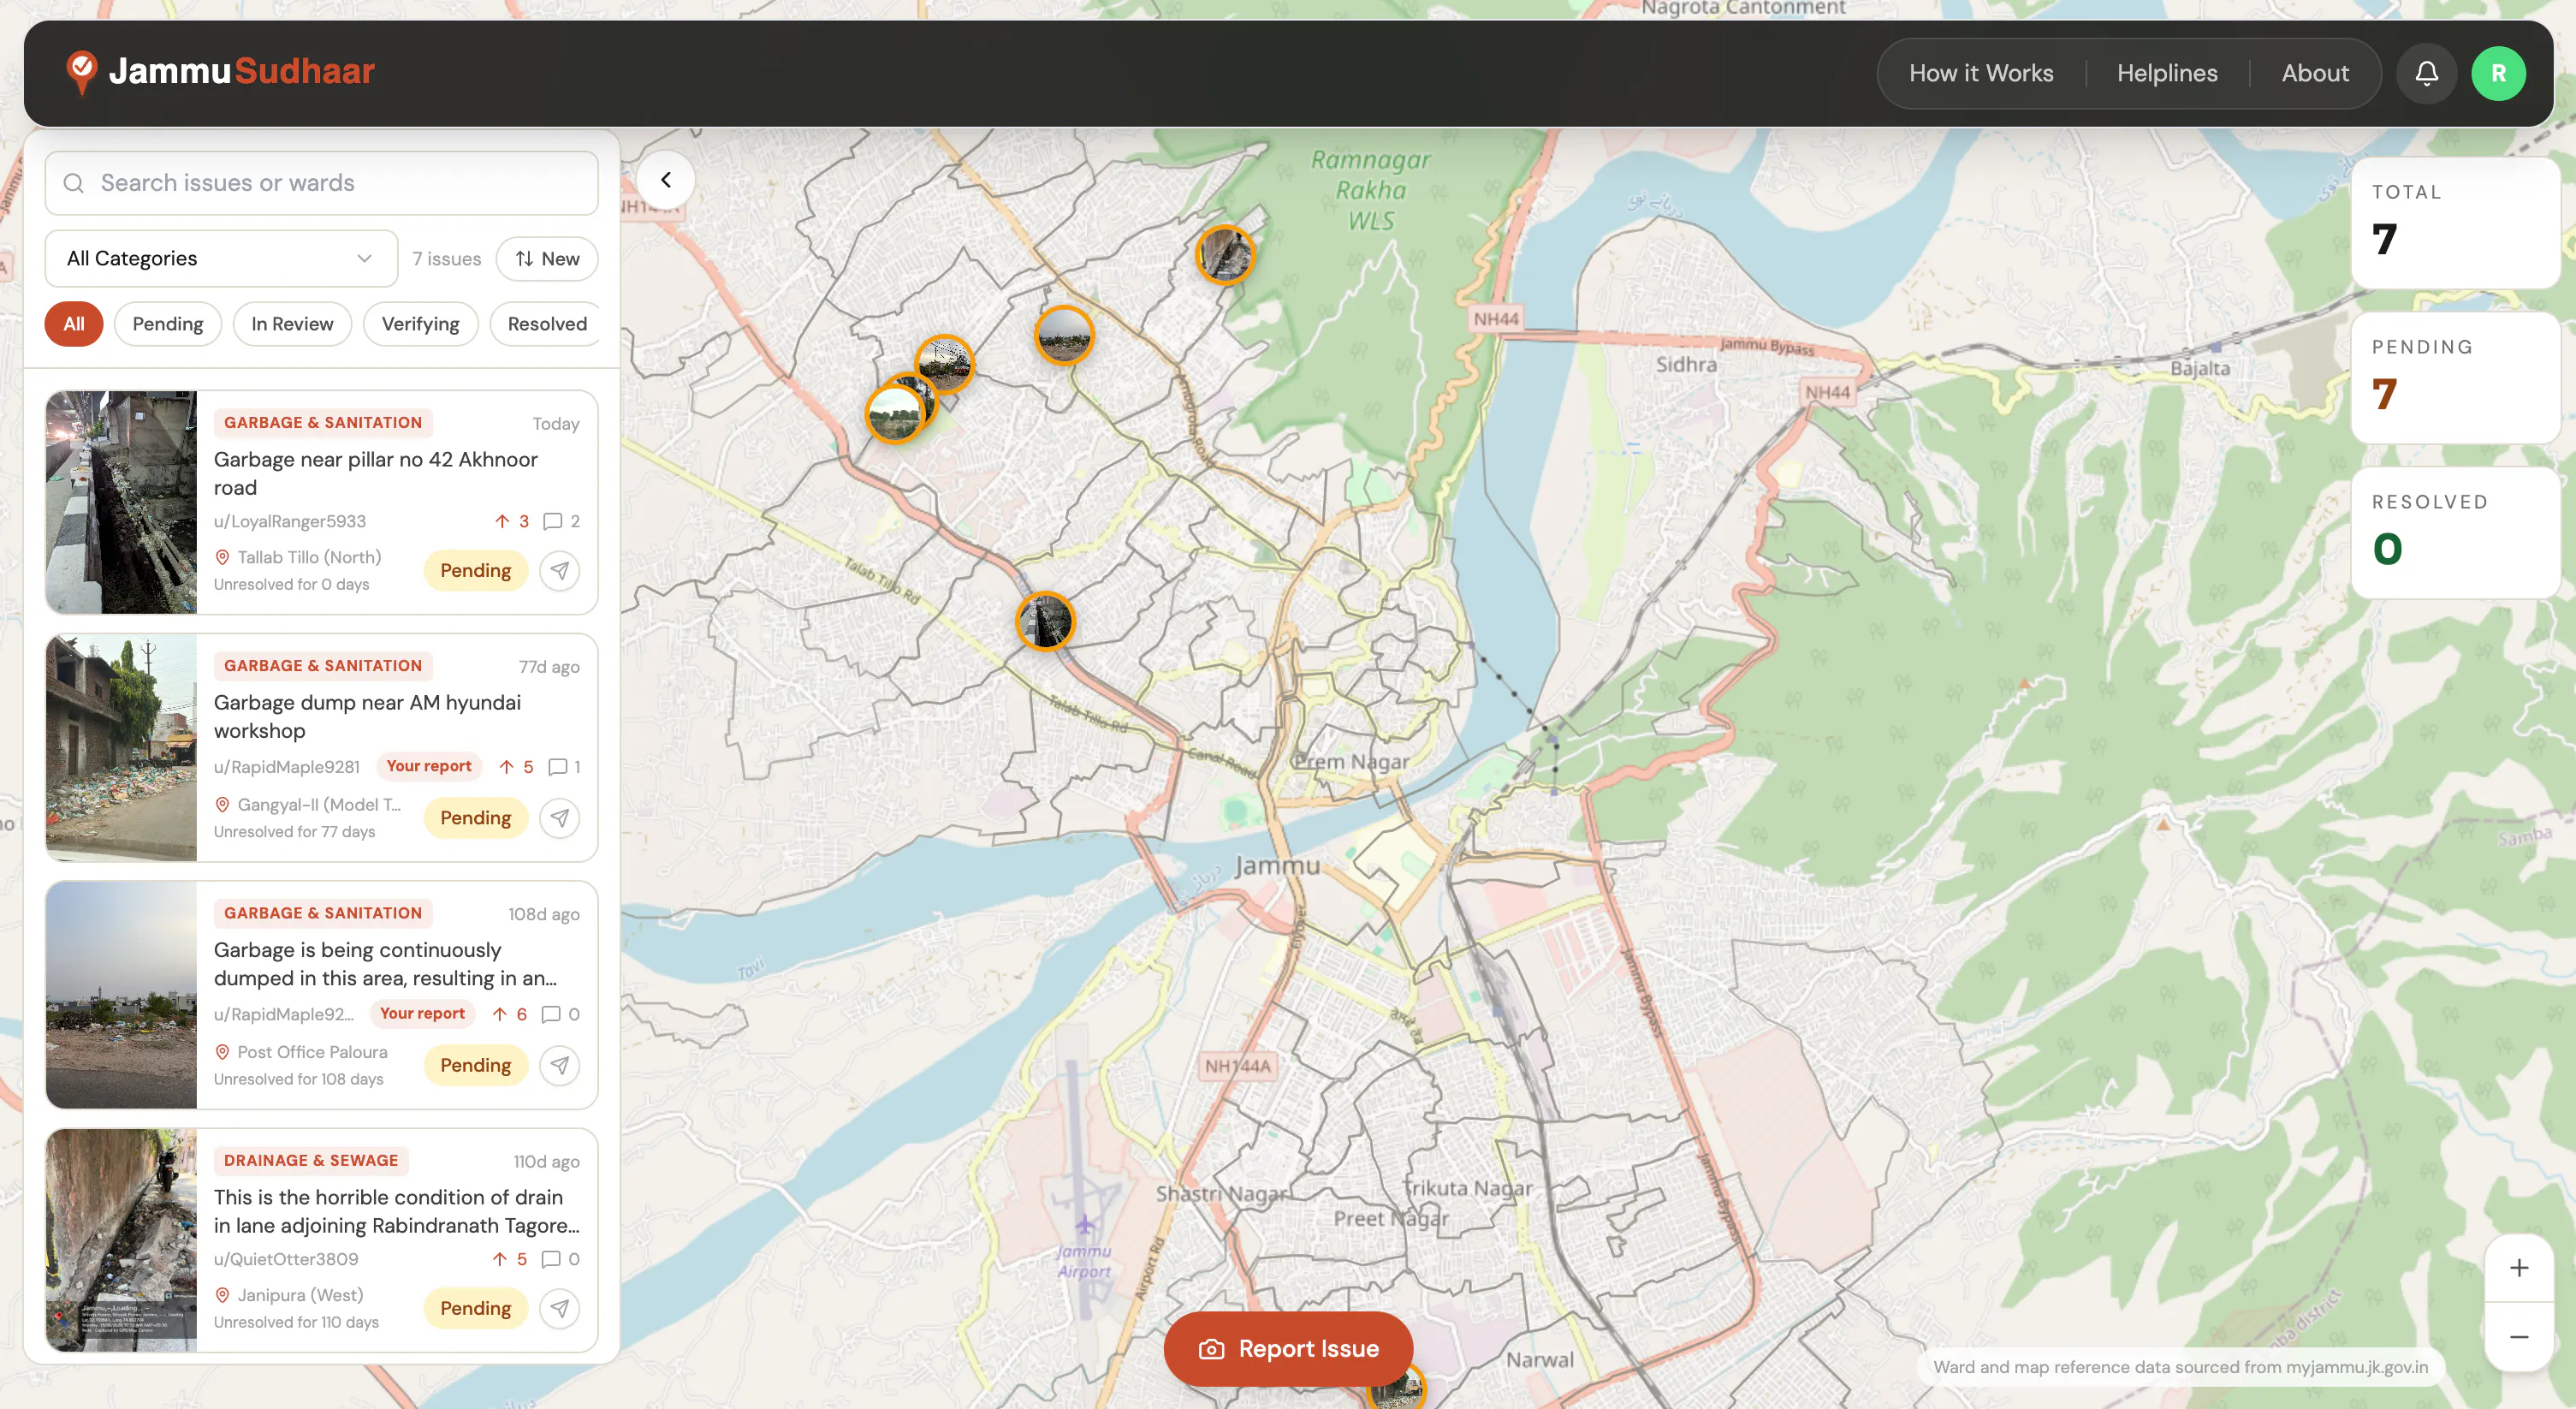Collapse the issues sidebar panel

tap(666, 180)
